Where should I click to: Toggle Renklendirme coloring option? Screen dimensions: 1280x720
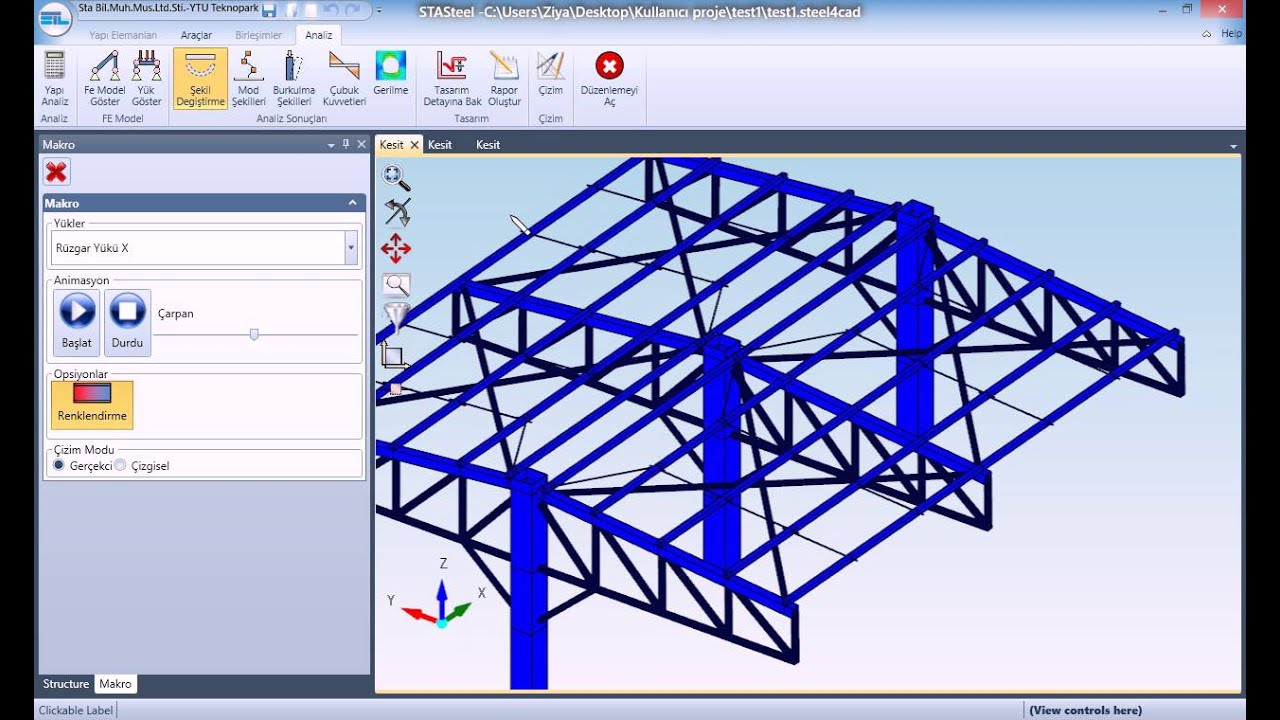click(92, 404)
